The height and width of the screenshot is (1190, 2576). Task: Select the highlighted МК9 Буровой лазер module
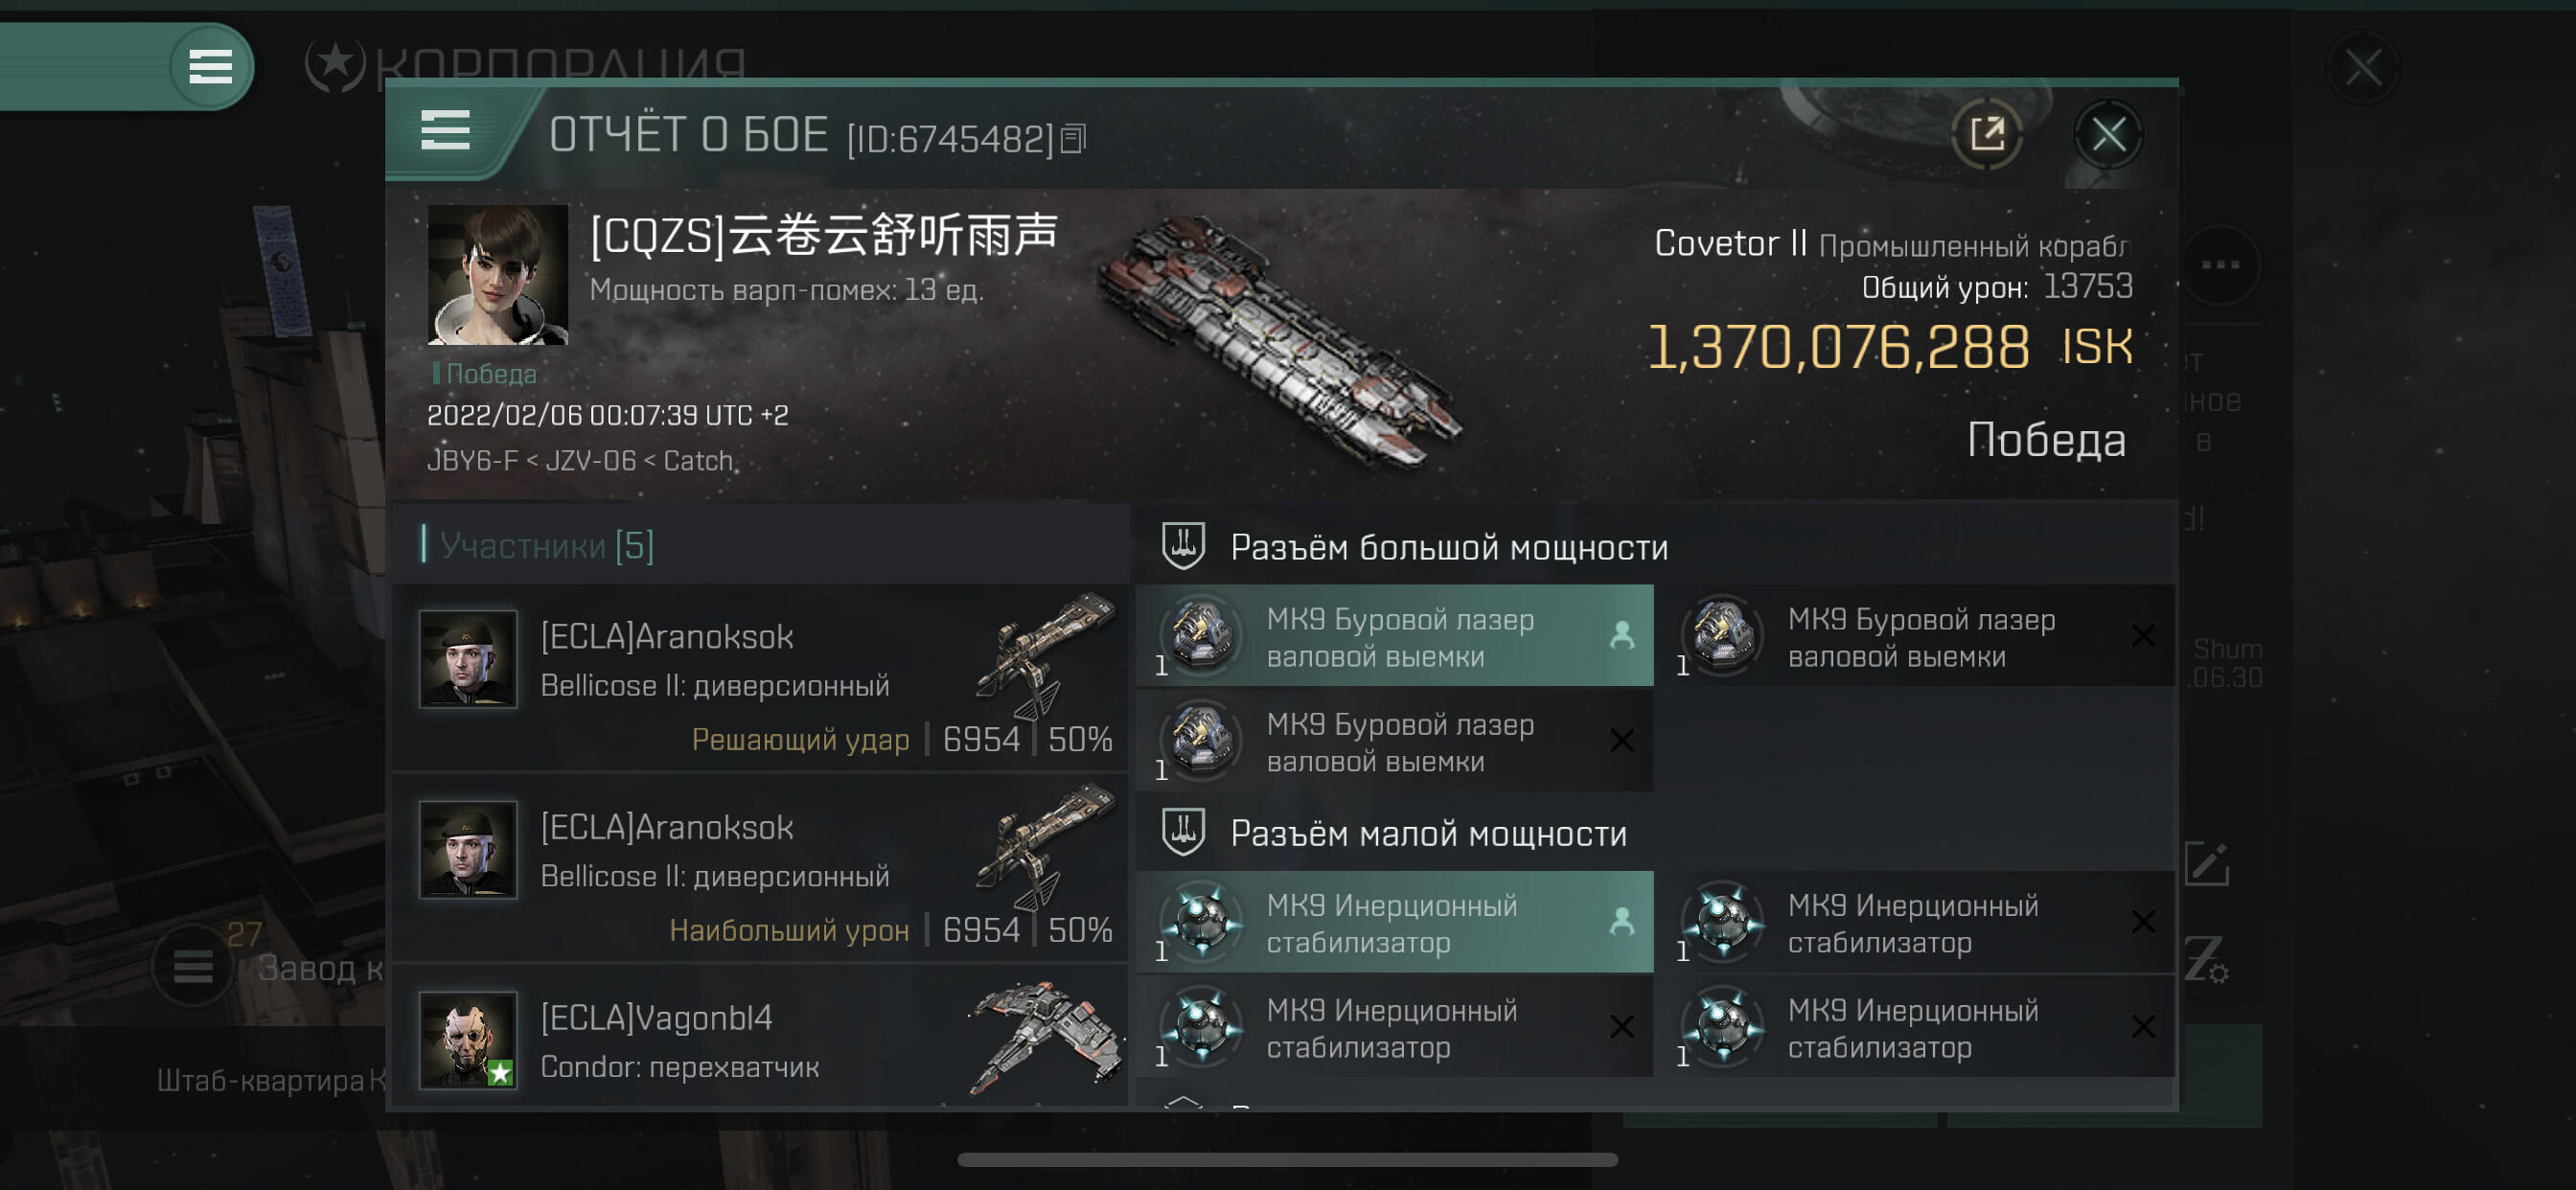(1394, 637)
